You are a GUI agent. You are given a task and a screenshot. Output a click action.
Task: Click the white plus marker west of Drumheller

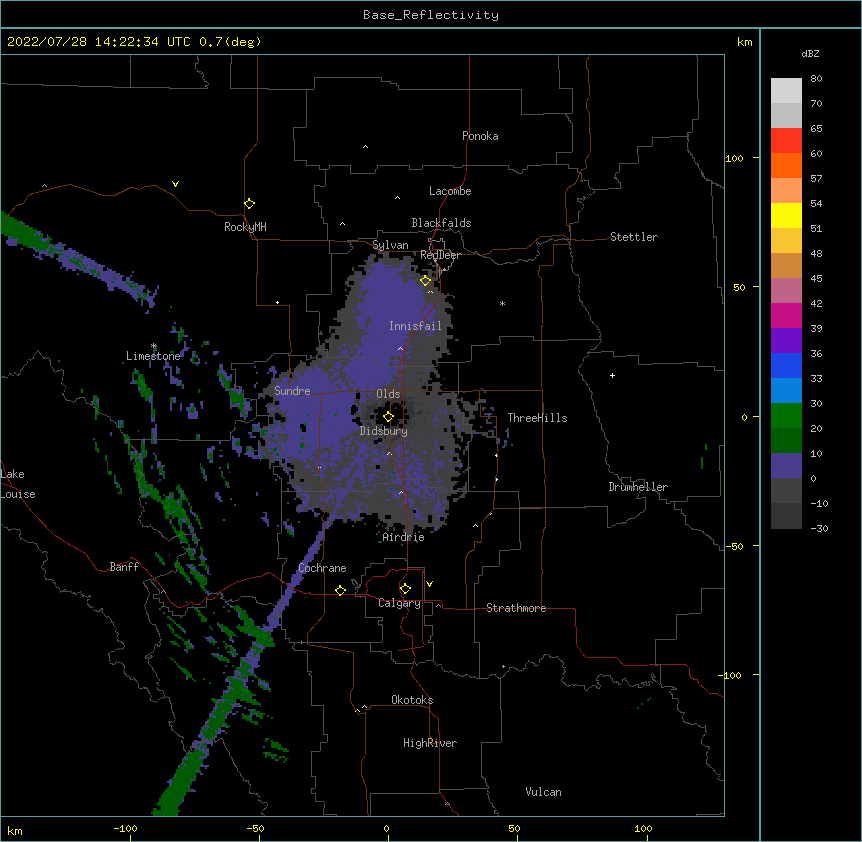[x=612, y=375]
